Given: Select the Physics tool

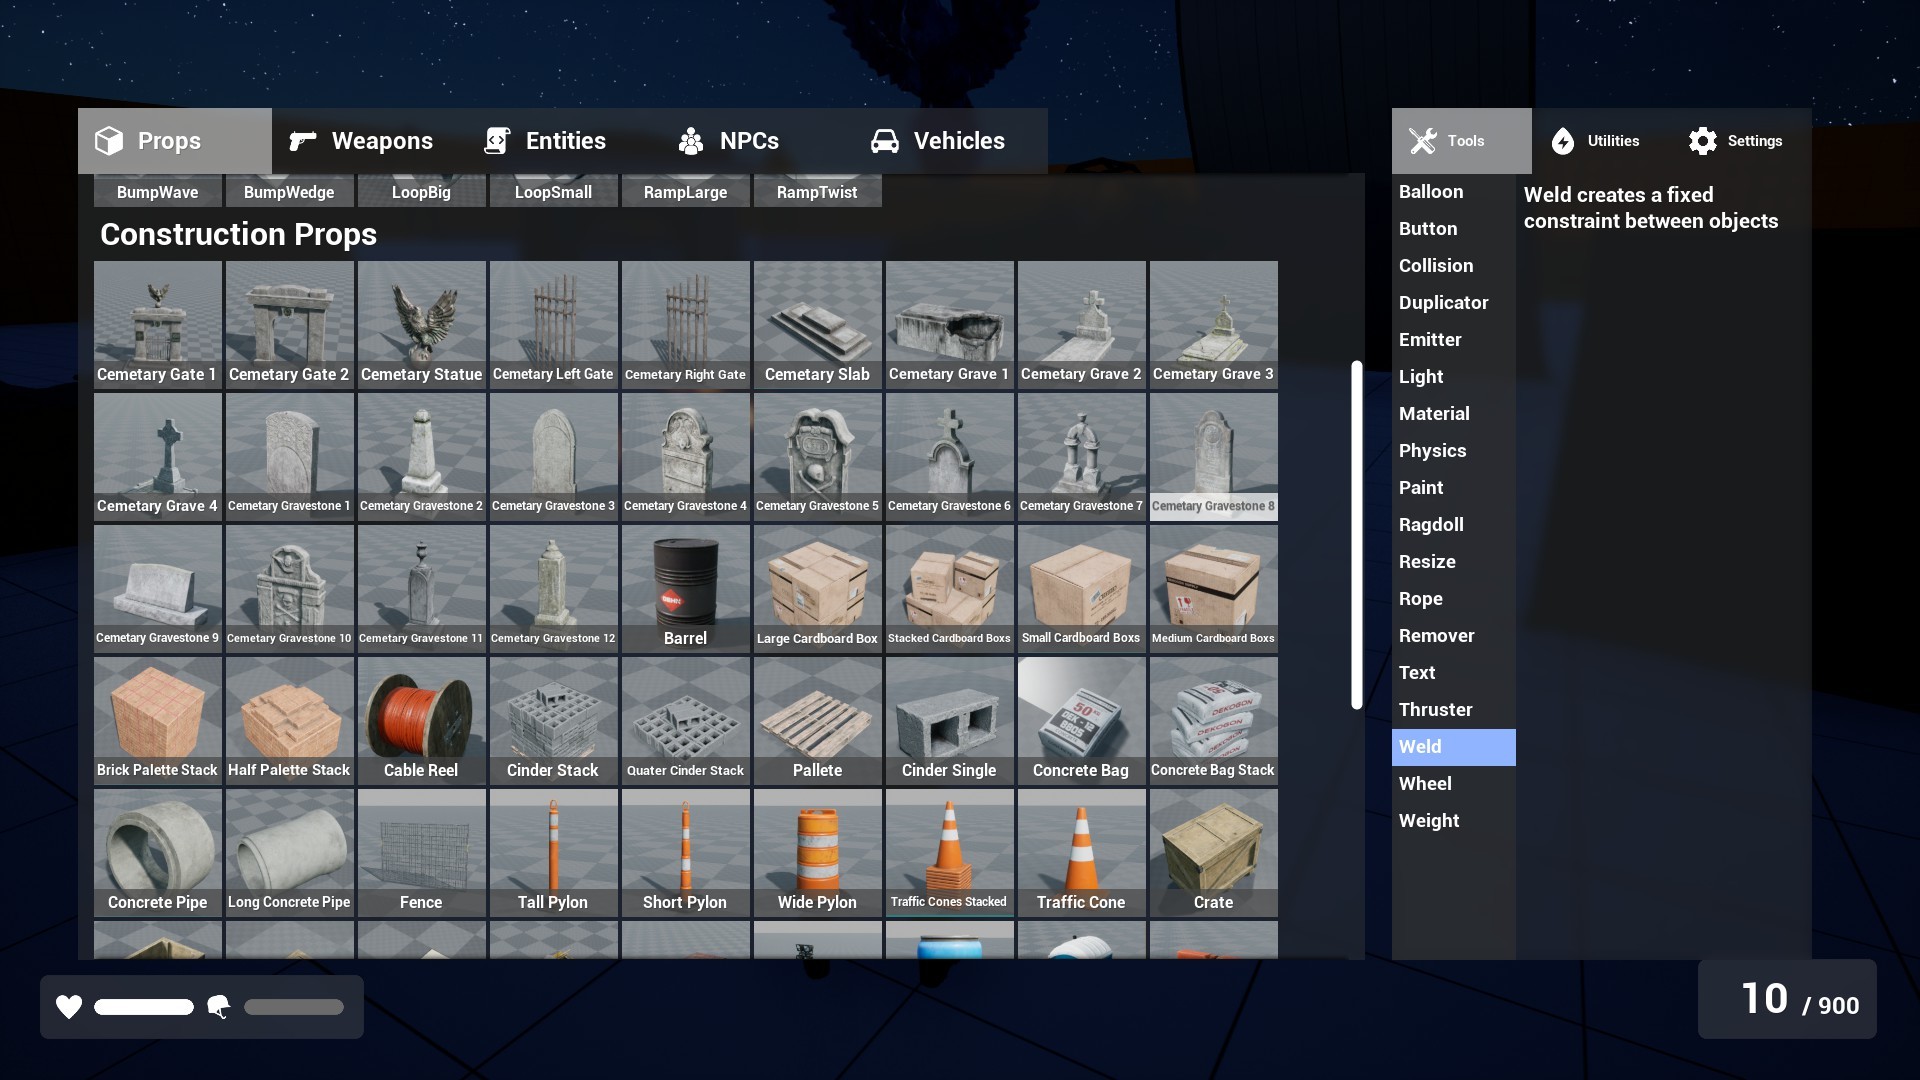Looking at the screenshot, I should 1433,450.
